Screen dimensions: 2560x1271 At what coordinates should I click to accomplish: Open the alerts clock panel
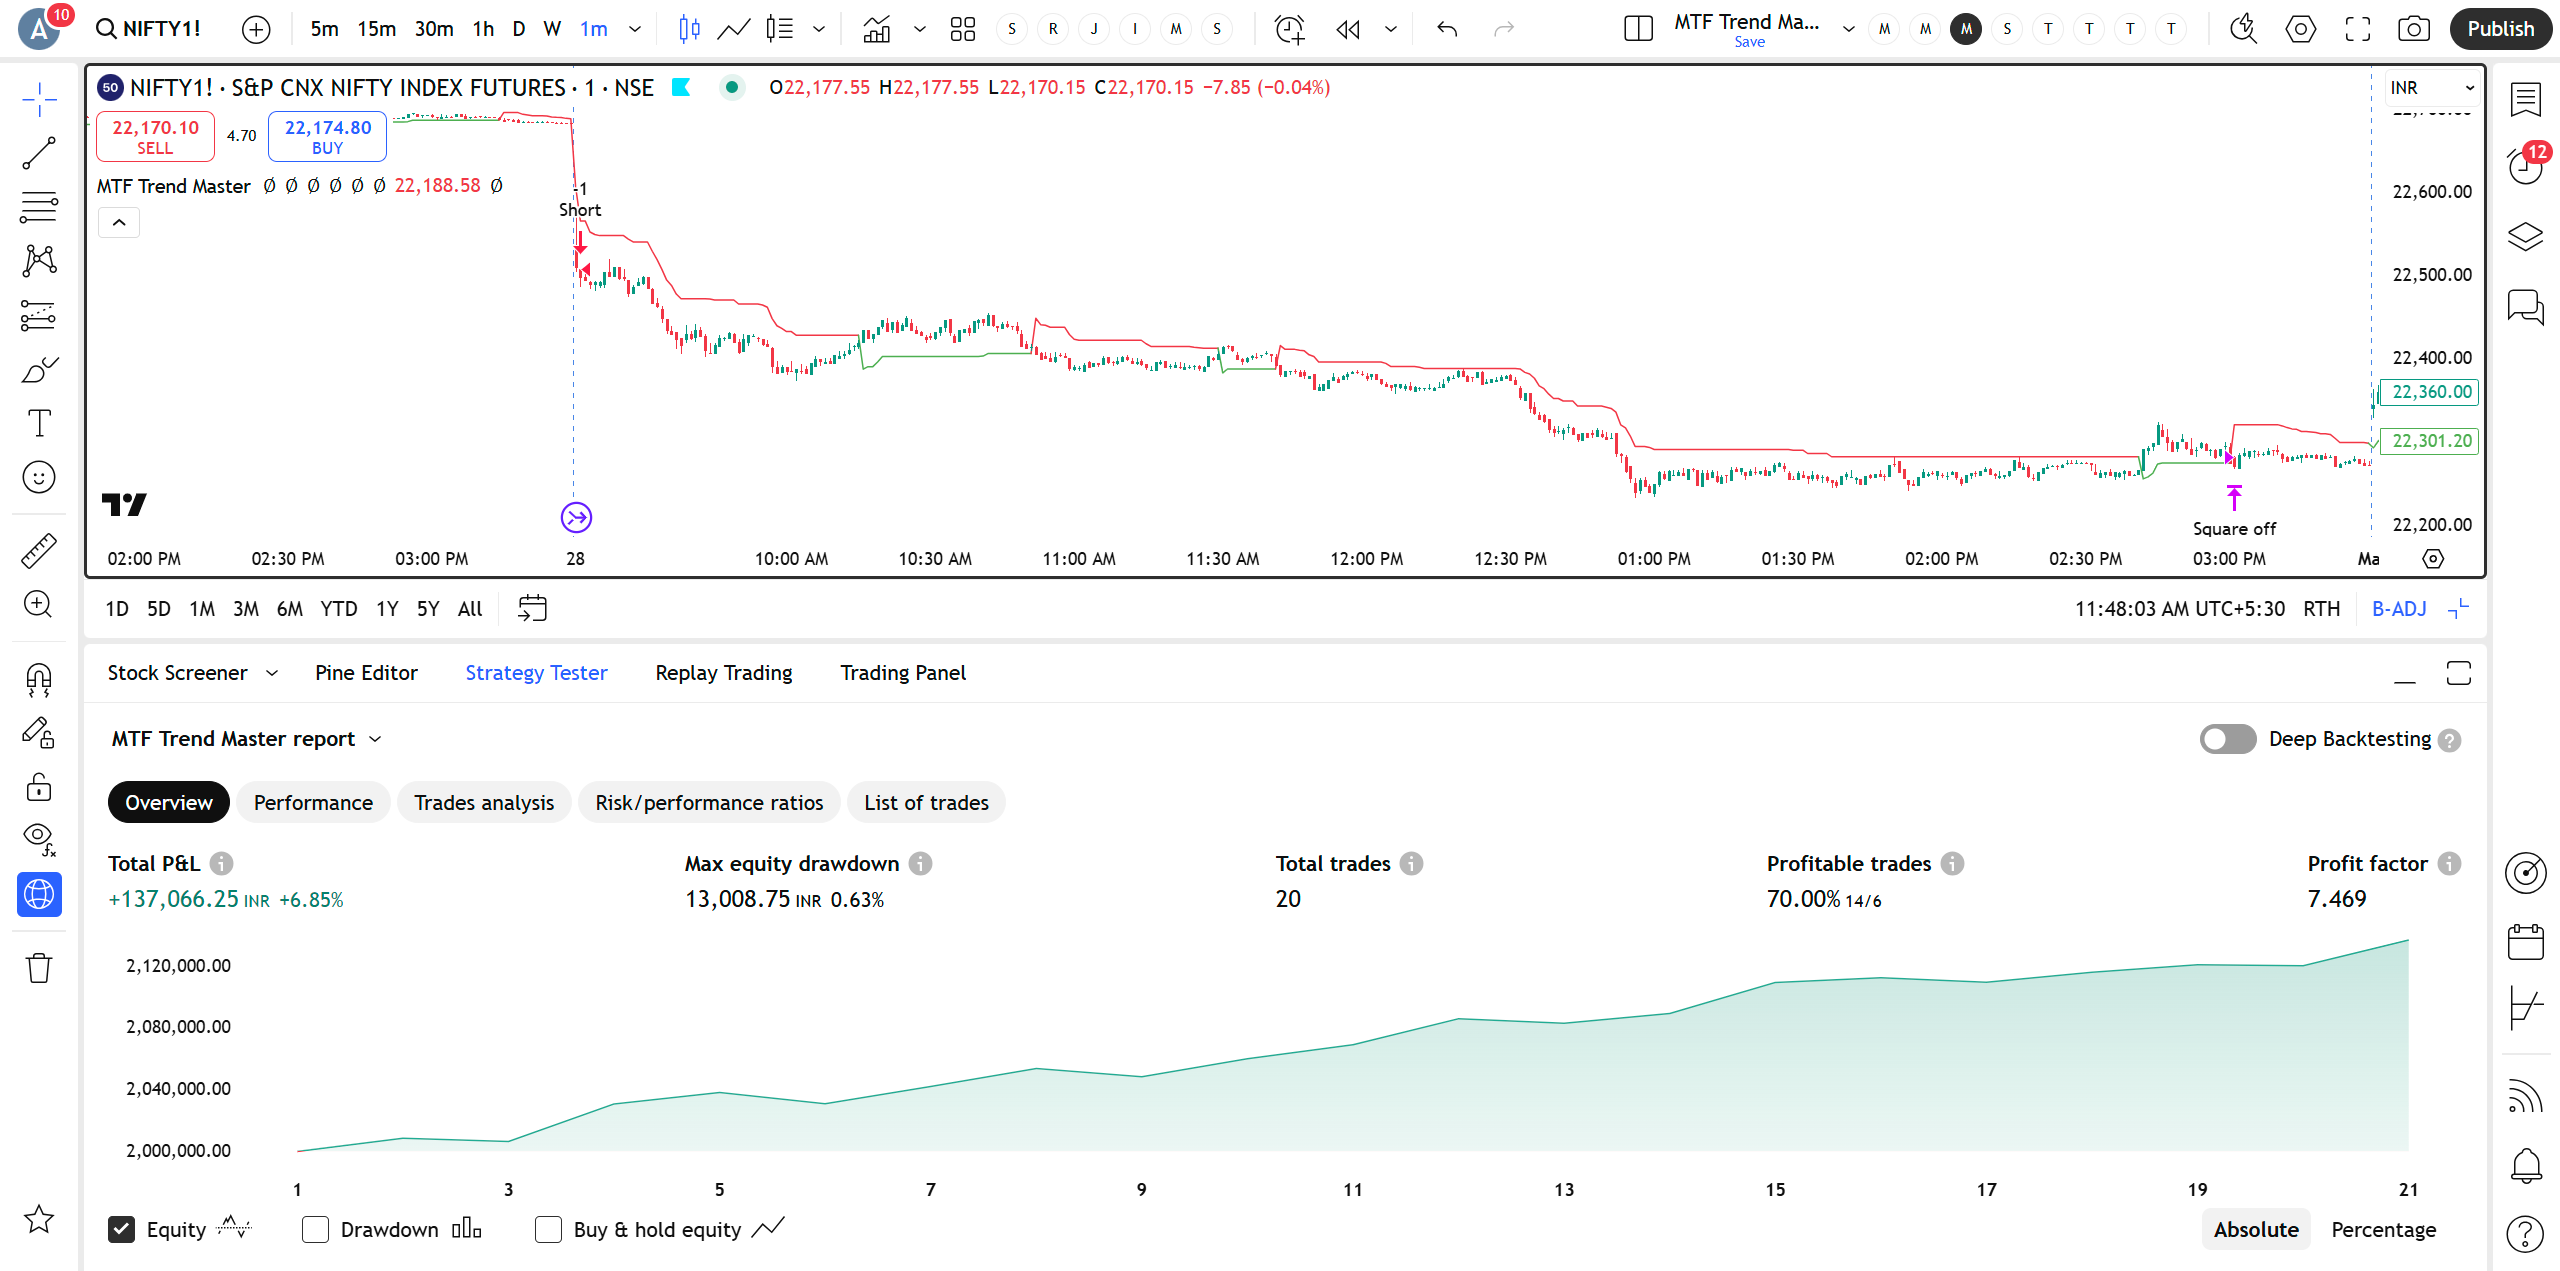(2526, 166)
